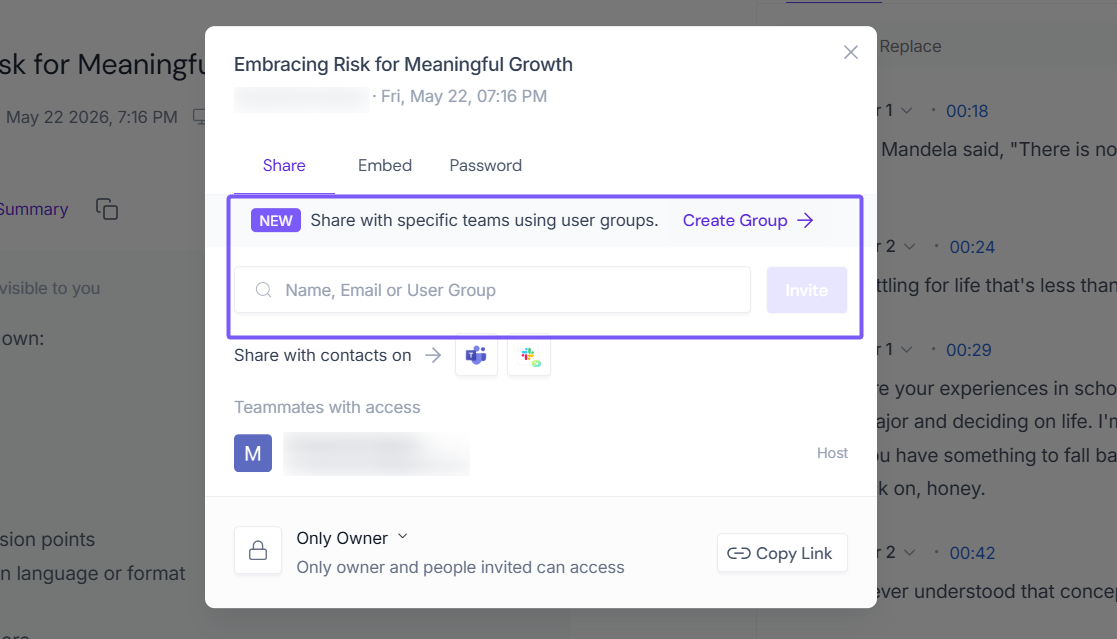Click the search icon in invite field

(264, 290)
